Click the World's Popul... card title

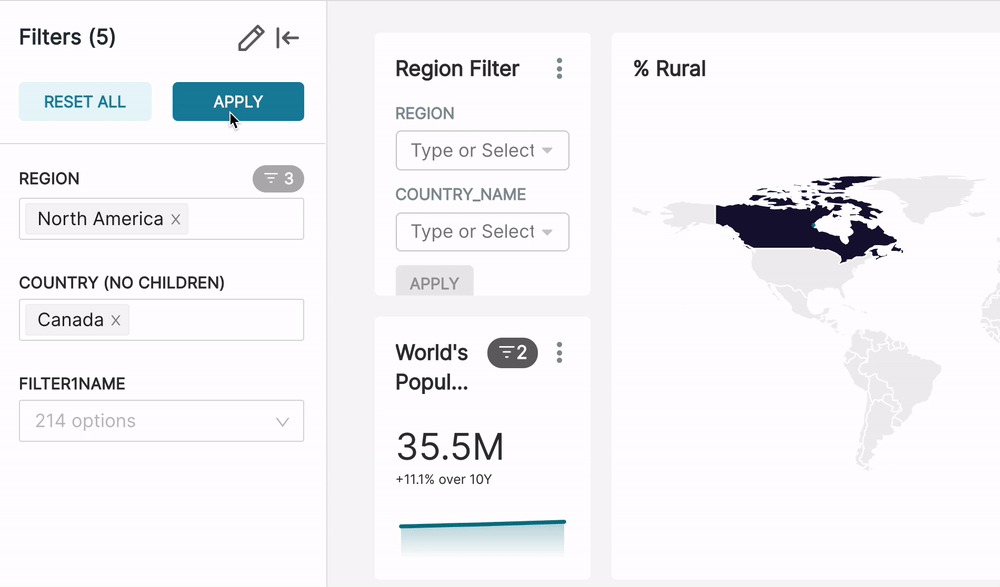pos(432,367)
